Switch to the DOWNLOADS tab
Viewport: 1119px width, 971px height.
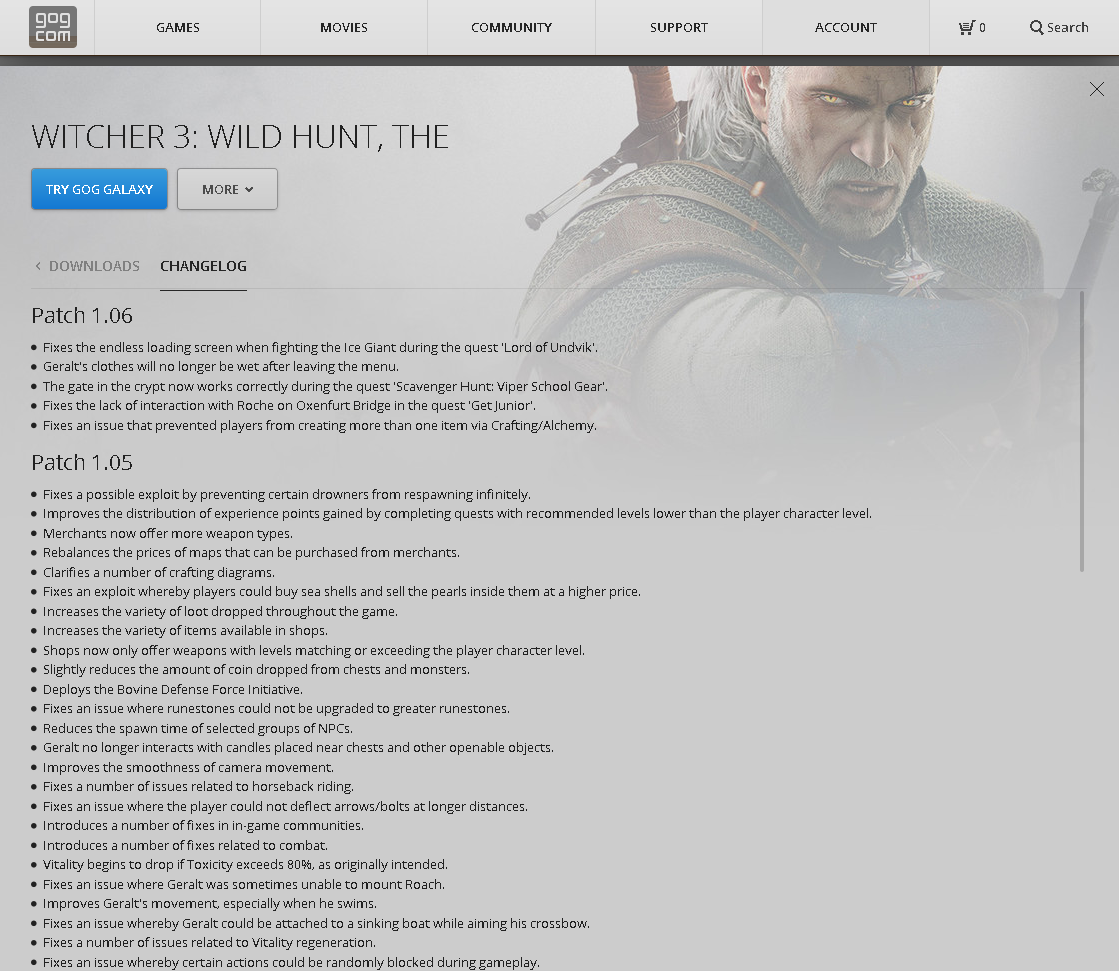94,266
